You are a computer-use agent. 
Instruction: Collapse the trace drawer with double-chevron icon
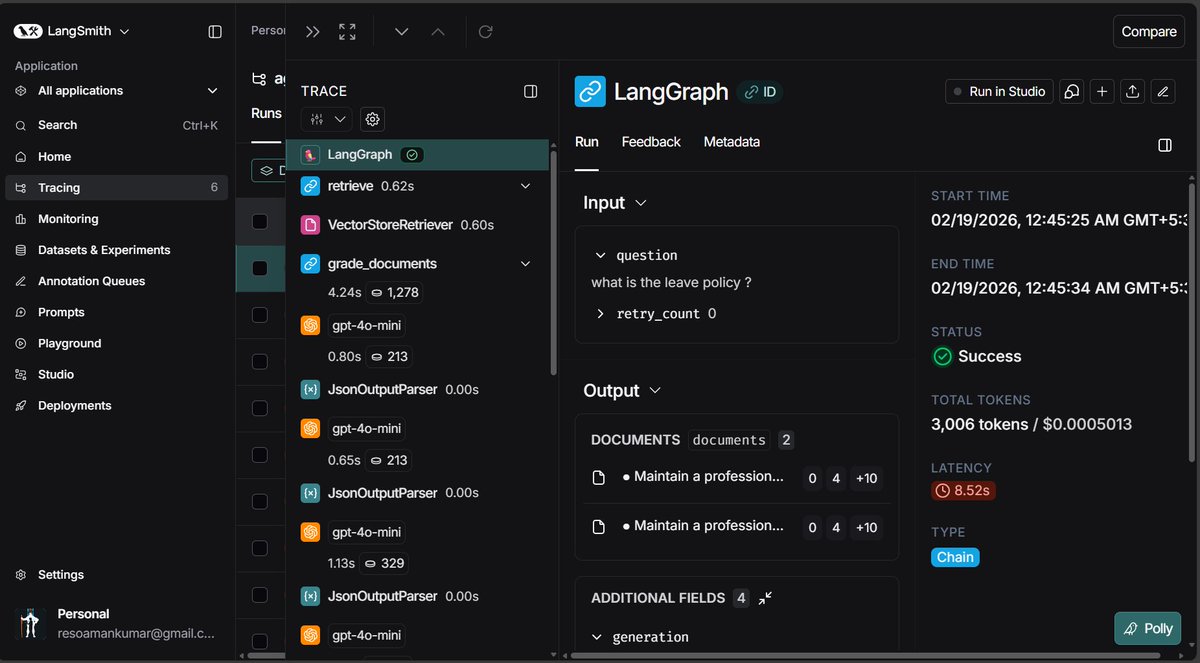pyautogui.click(x=313, y=32)
